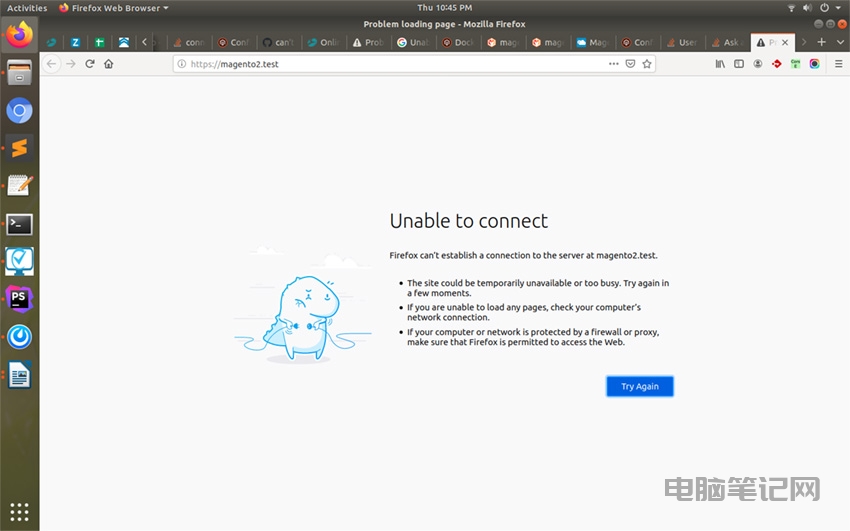Screen dimensions: 850x531
Task: Open Terminal from the dock
Action: click(20, 224)
